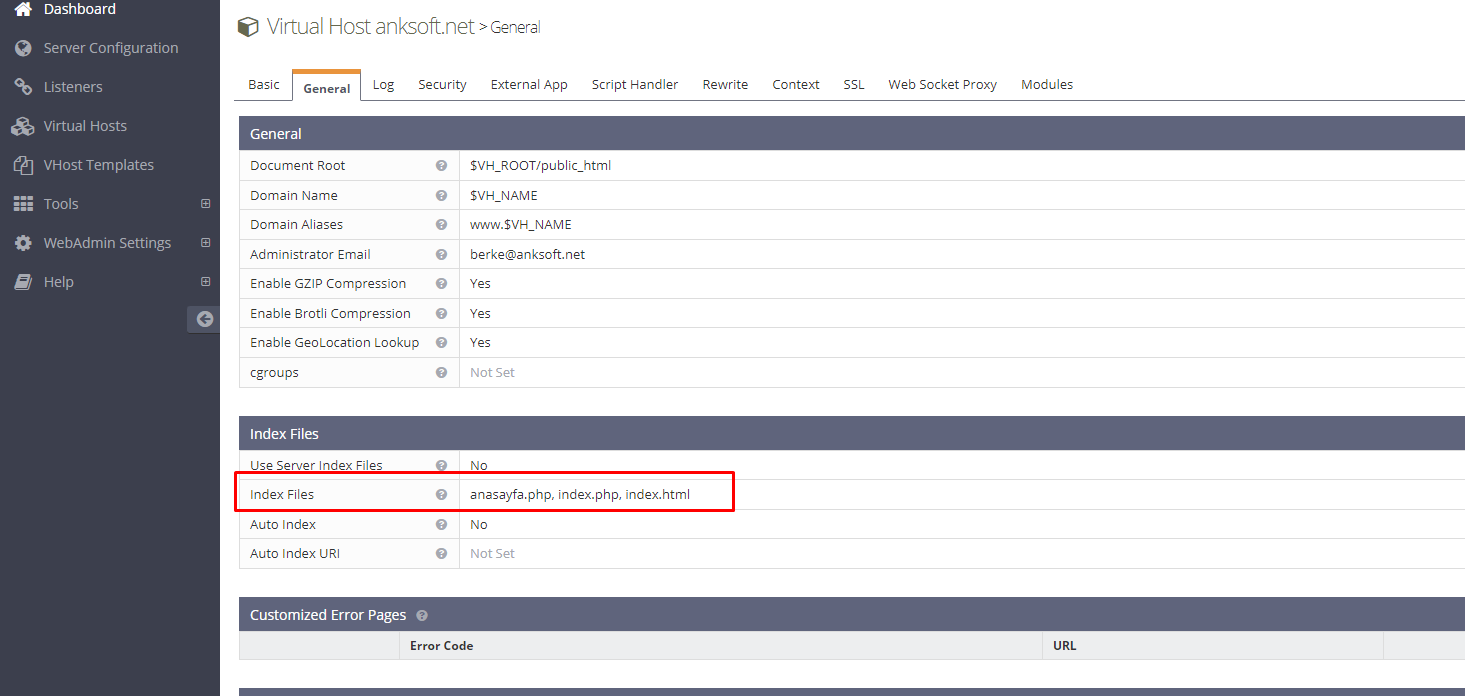Click the Listeners chain icon
The height and width of the screenshot is (696, 1465).
click(x=23, y=87)
